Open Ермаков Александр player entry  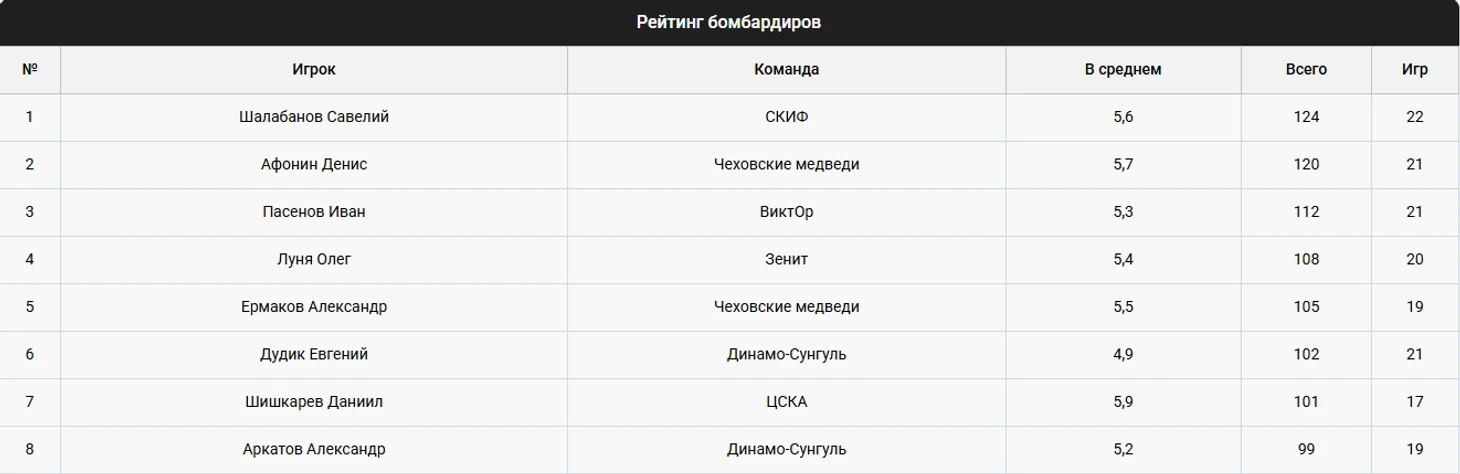click(x=314, y=307)
